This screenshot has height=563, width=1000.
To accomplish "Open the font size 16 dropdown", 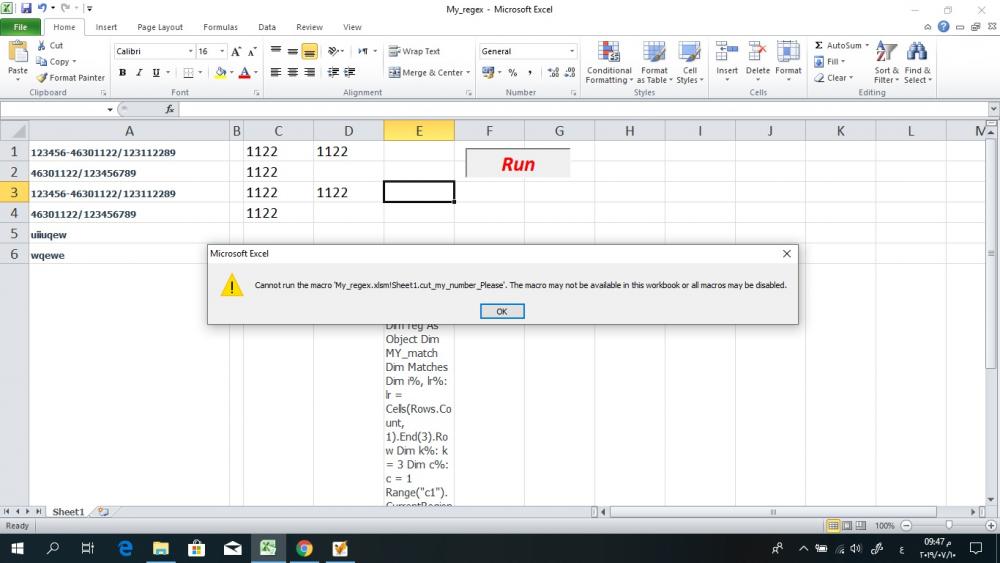I will pos(222,51).
